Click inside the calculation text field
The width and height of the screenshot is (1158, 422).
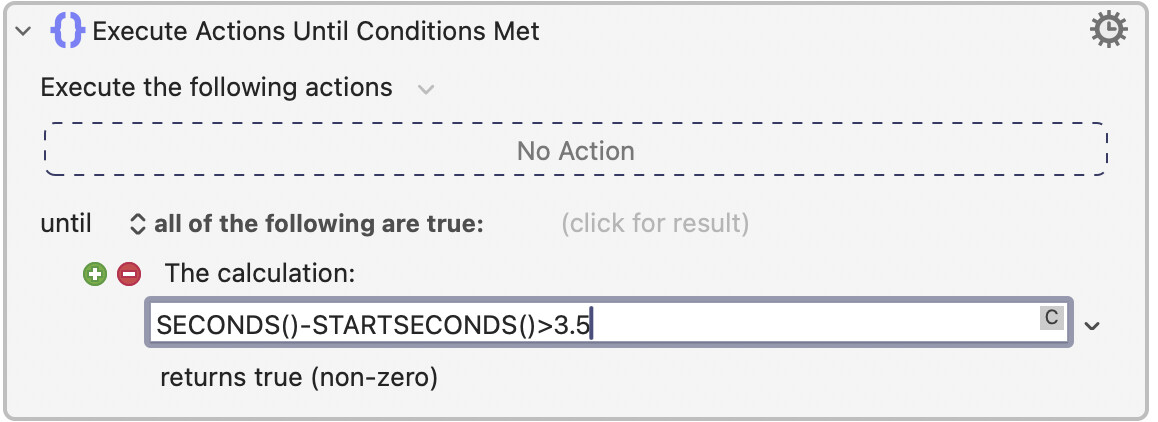800,324
